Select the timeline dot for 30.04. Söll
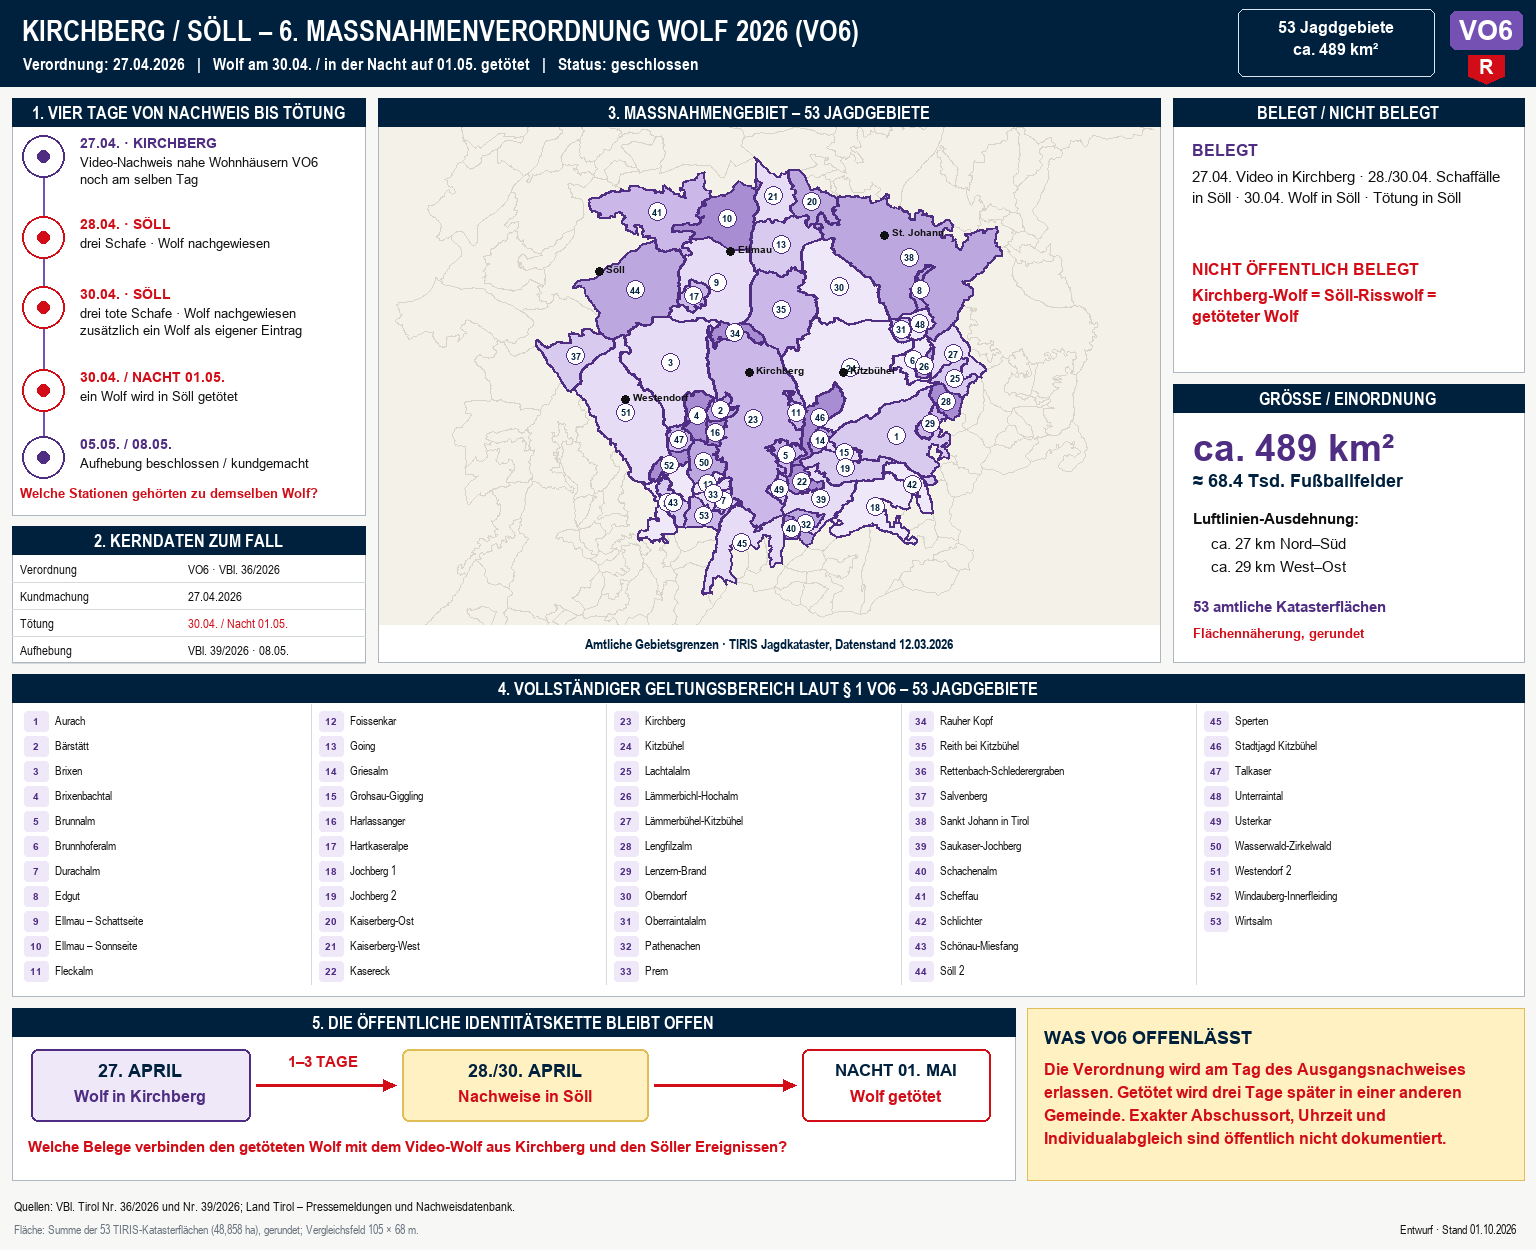 (x=43, y=307)
